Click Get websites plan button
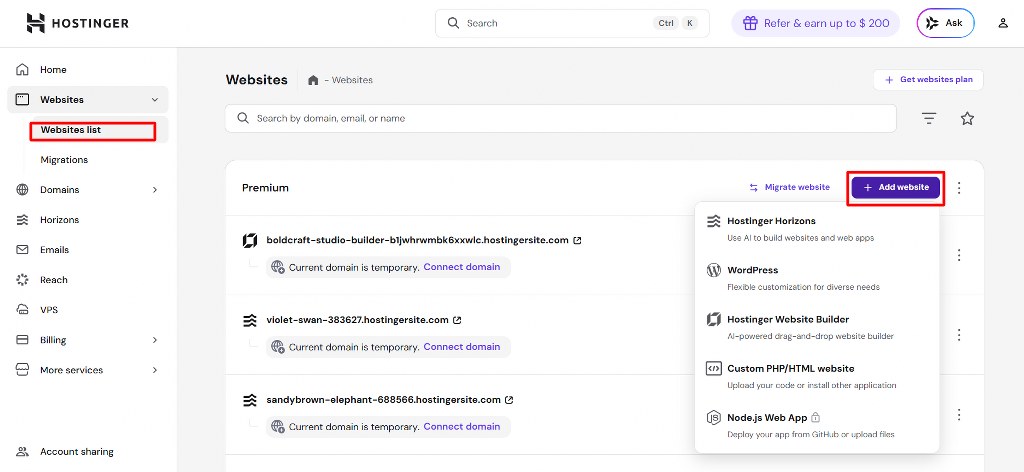The image size is (1024, 472). (x=928, y=80)
